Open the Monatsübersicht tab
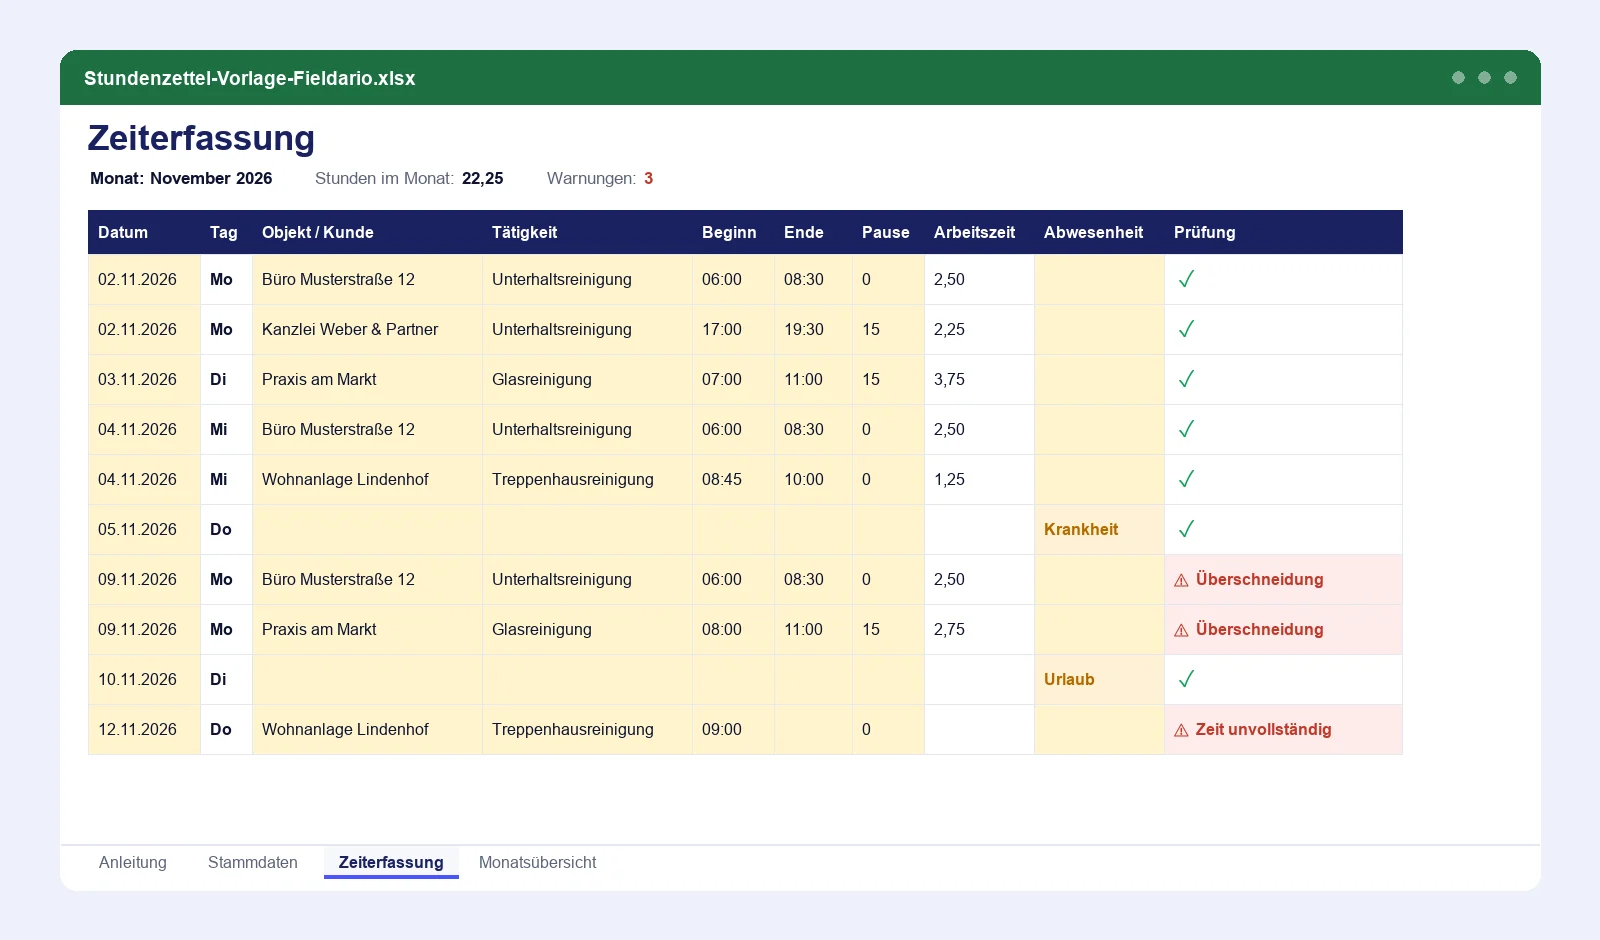1600x940 pixels. coord(537,862)
